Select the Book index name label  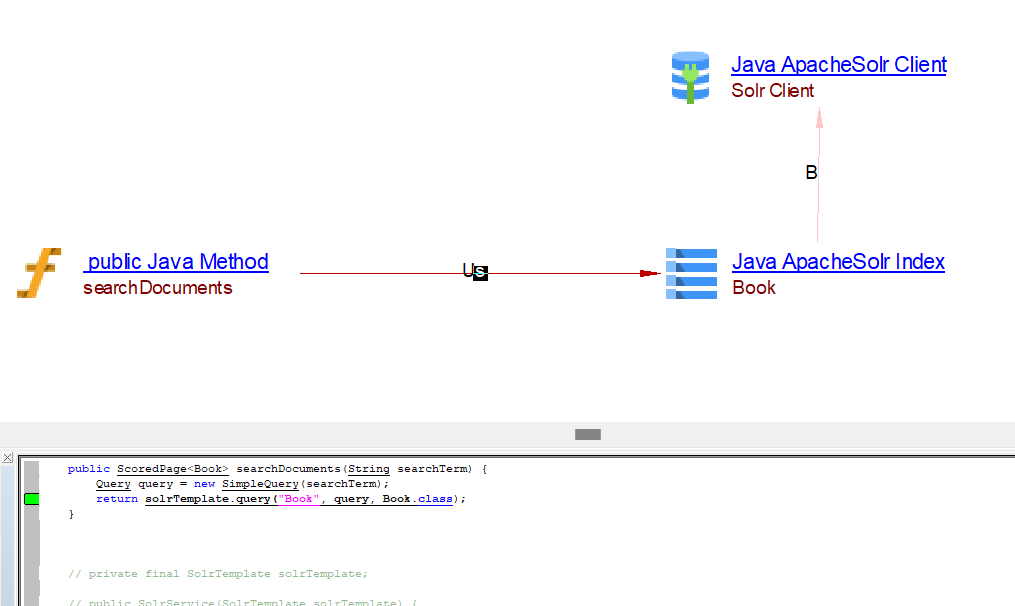coord(754,288)
